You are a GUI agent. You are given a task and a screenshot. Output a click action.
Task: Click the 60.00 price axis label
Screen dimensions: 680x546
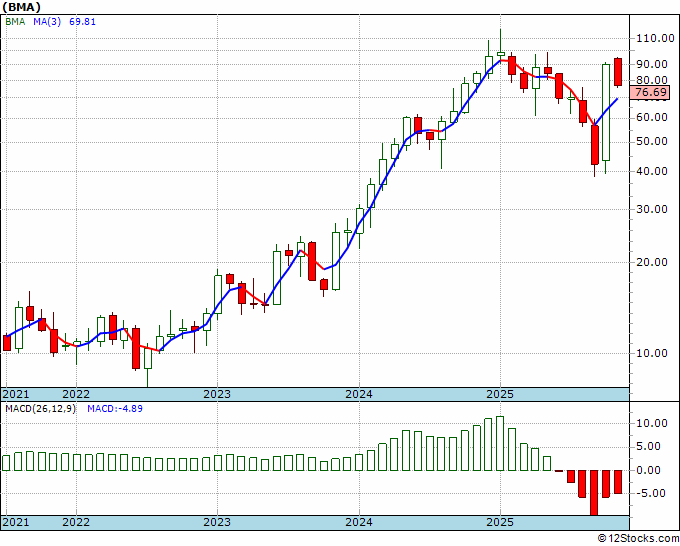coord(652,117)
